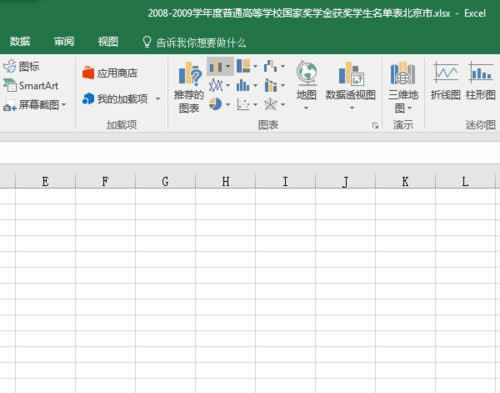Select column I header
500x393 pixels.
[x=285, y=182]
